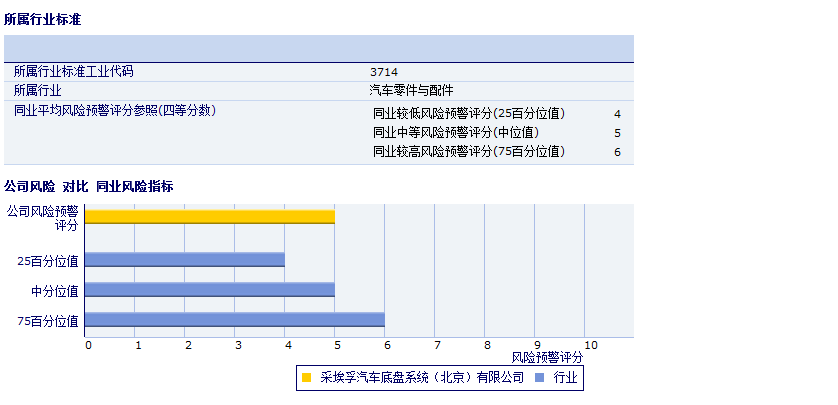Click the 汽车零件与配件 industry value
Viewport: 838px width, 405px height.
coord(411,90)
